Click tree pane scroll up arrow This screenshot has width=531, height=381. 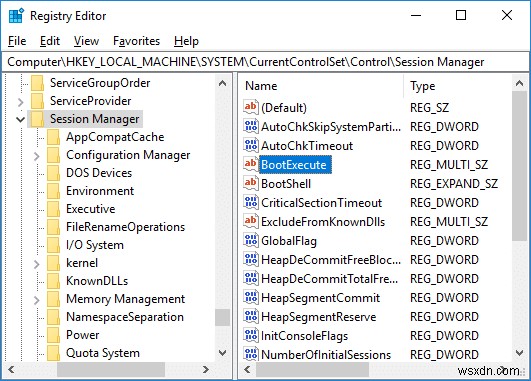(222, 83)
